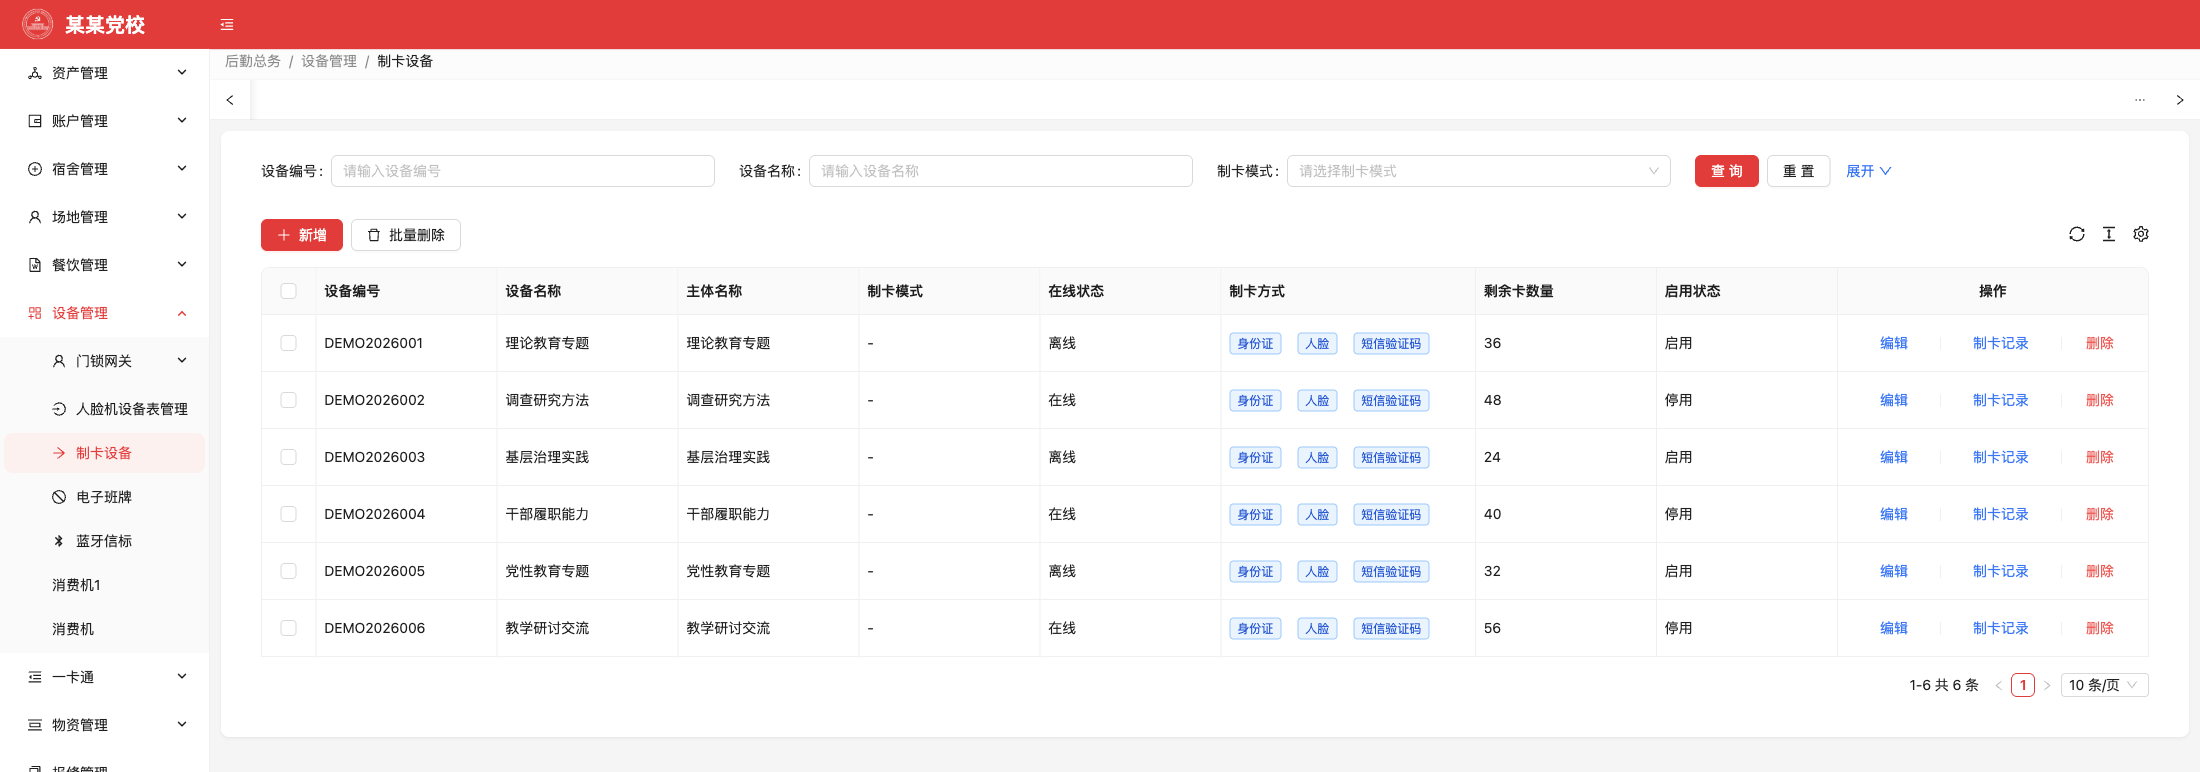The width and height of the screenshot is (2200, 772).
Task: Select page 1 in pagination
Action: point(2023,685)
